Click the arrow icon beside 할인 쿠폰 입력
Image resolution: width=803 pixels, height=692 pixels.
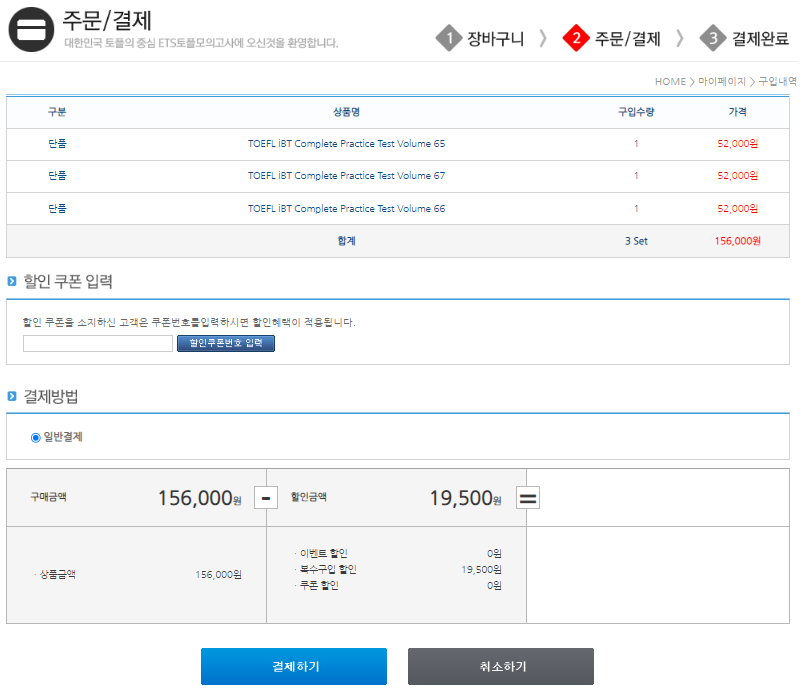12,282
